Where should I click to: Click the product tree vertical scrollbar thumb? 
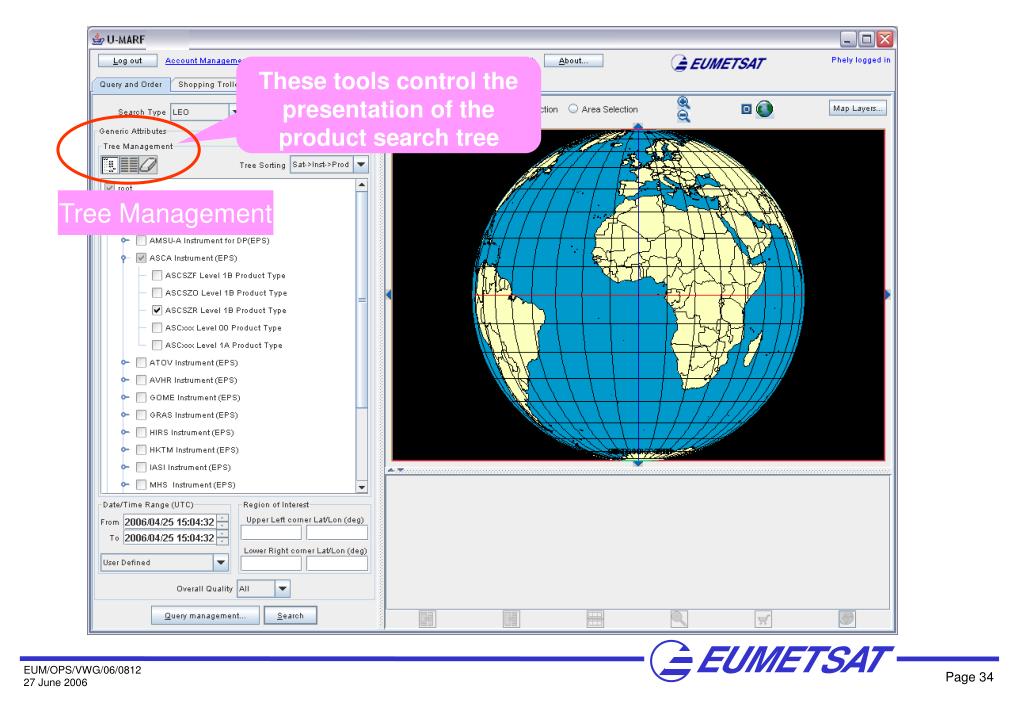[361, 300]
